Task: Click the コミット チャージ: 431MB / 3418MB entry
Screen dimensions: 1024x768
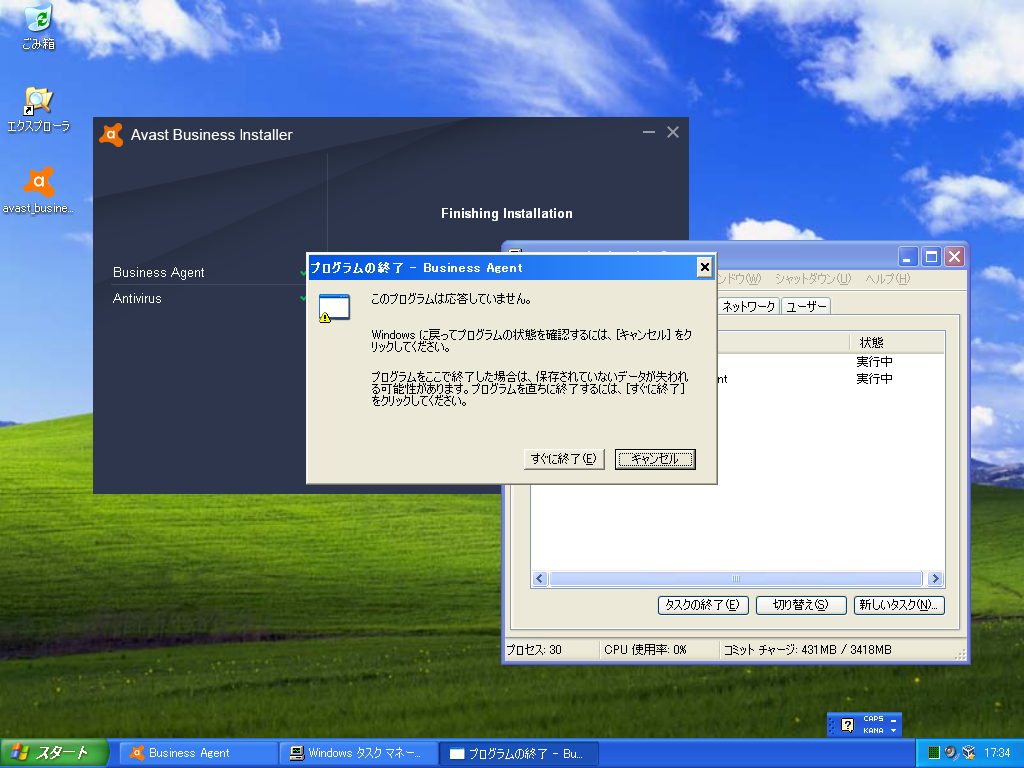Action: point(807,650)
